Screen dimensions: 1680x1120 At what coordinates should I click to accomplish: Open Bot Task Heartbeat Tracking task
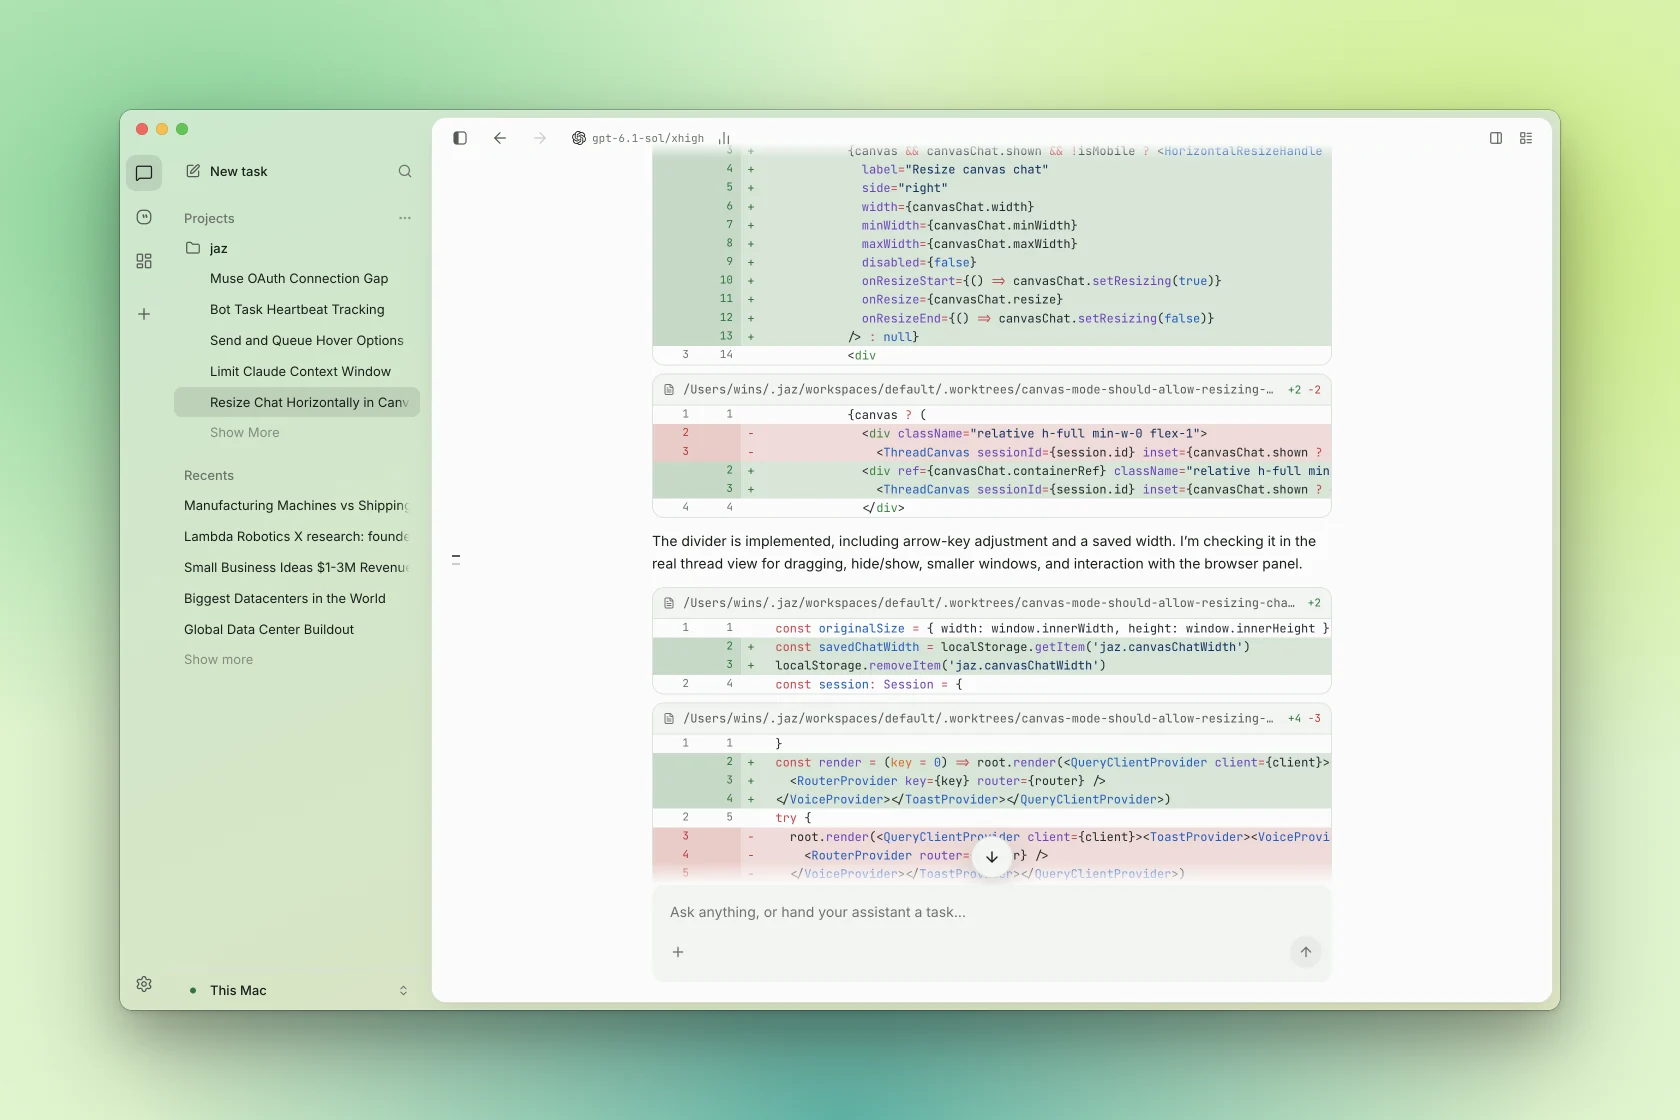[x=298, y=309]
